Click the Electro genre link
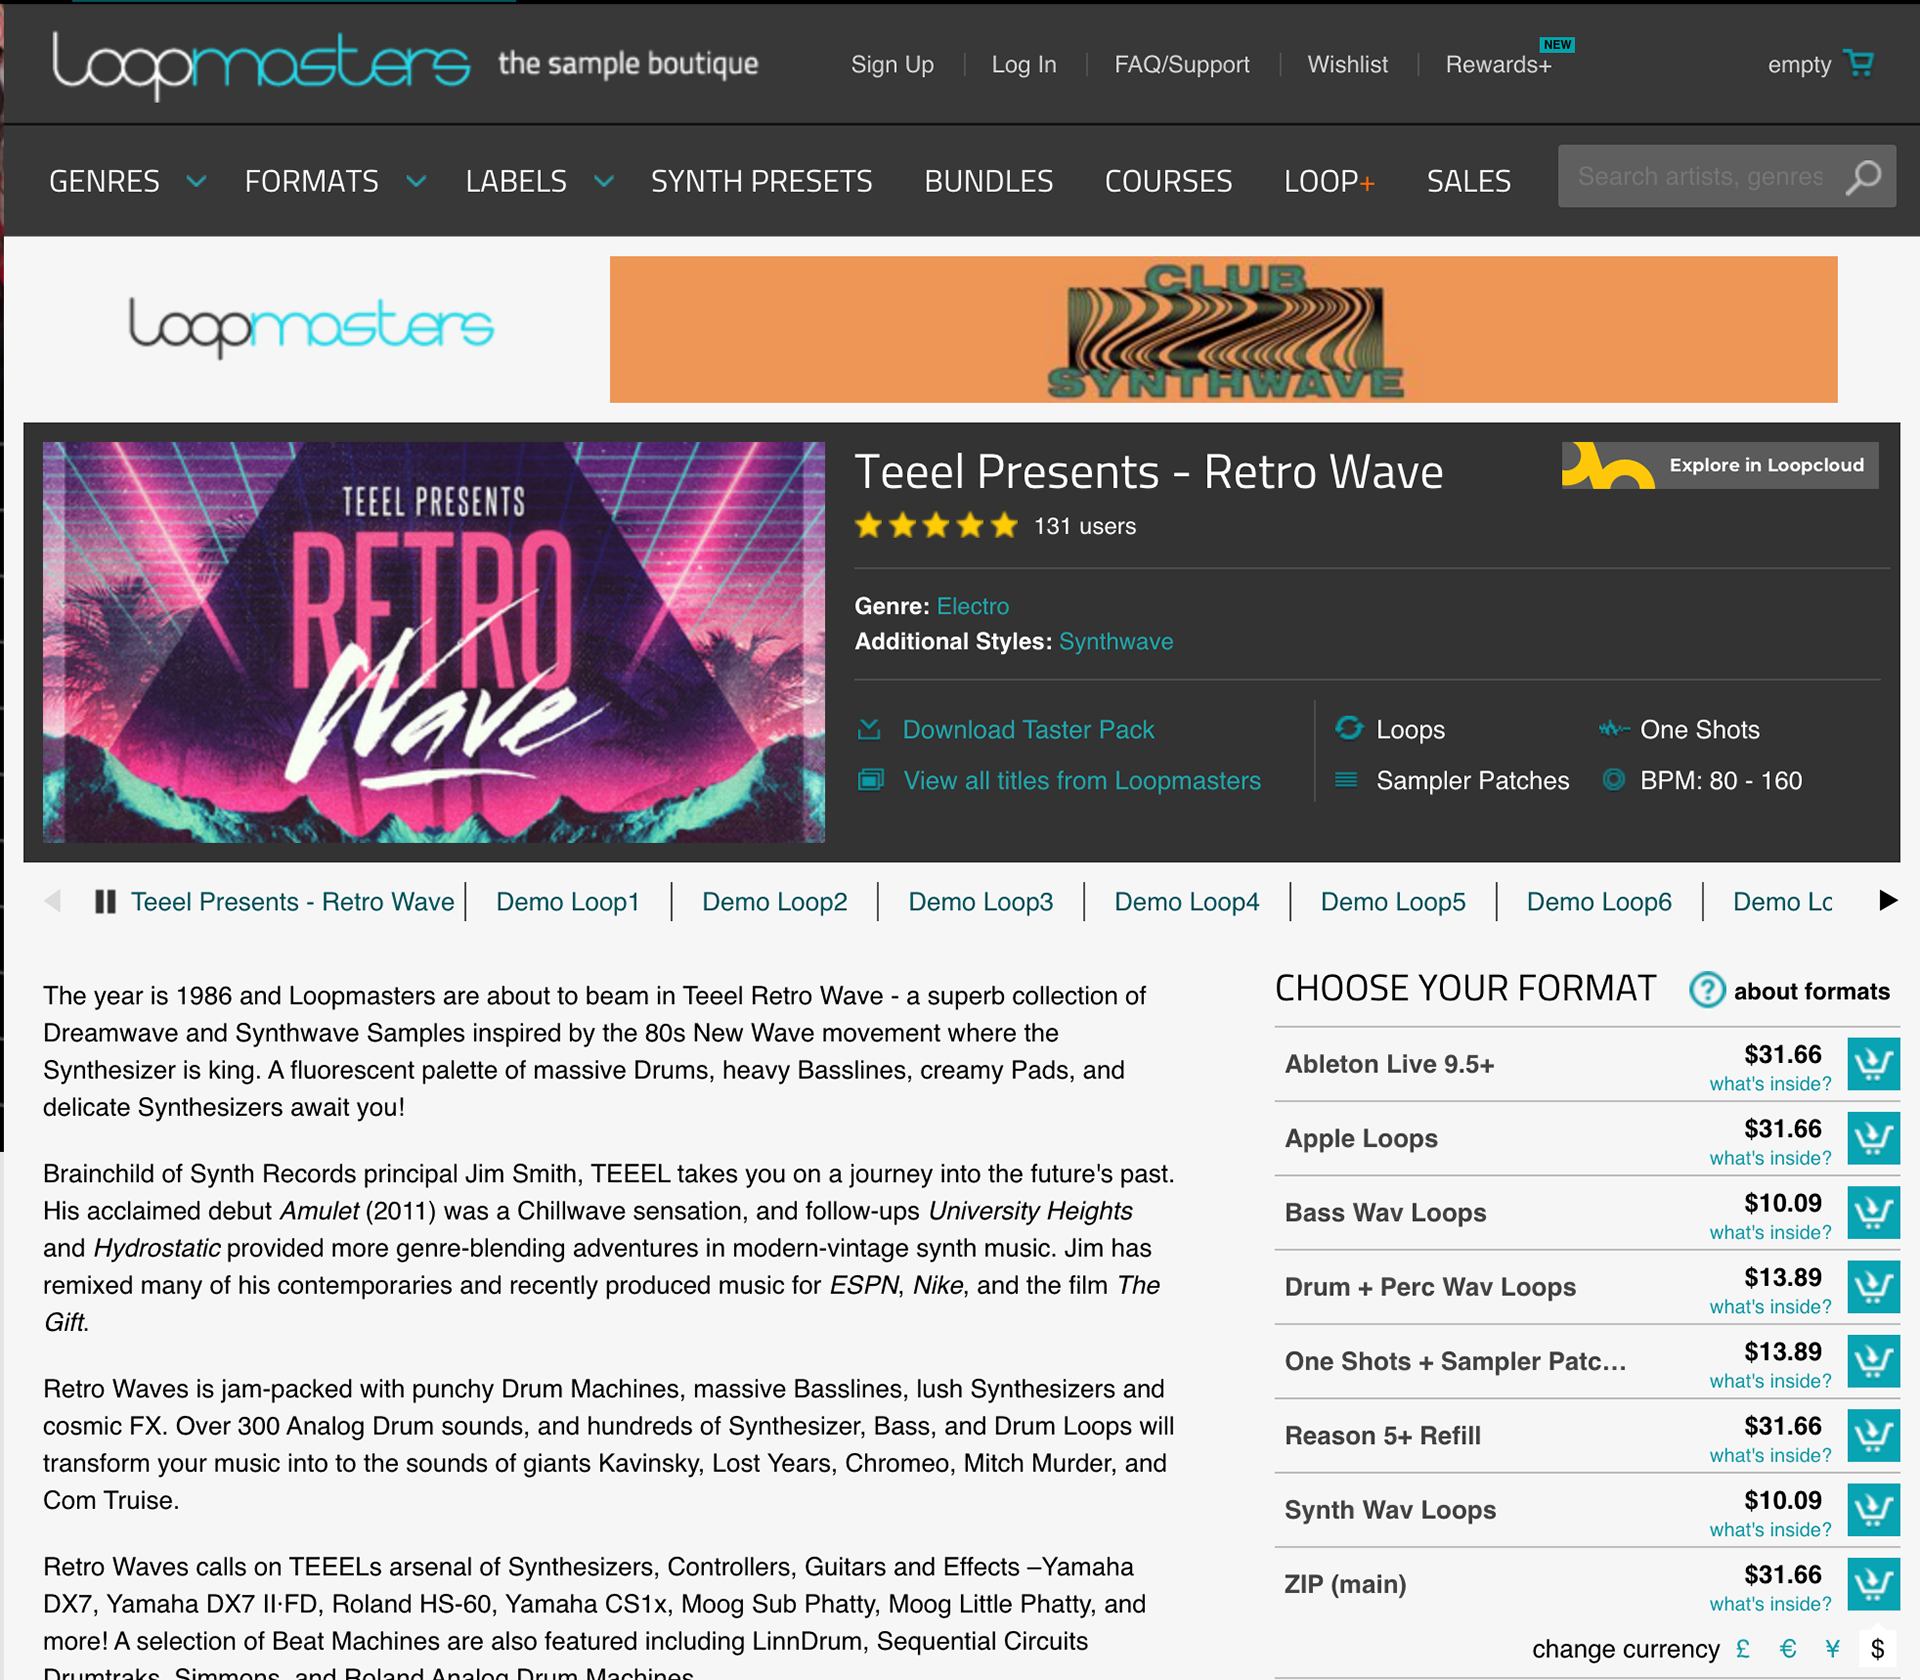The width and height of the screenshot is (1920, 1680). pos(972,606)
